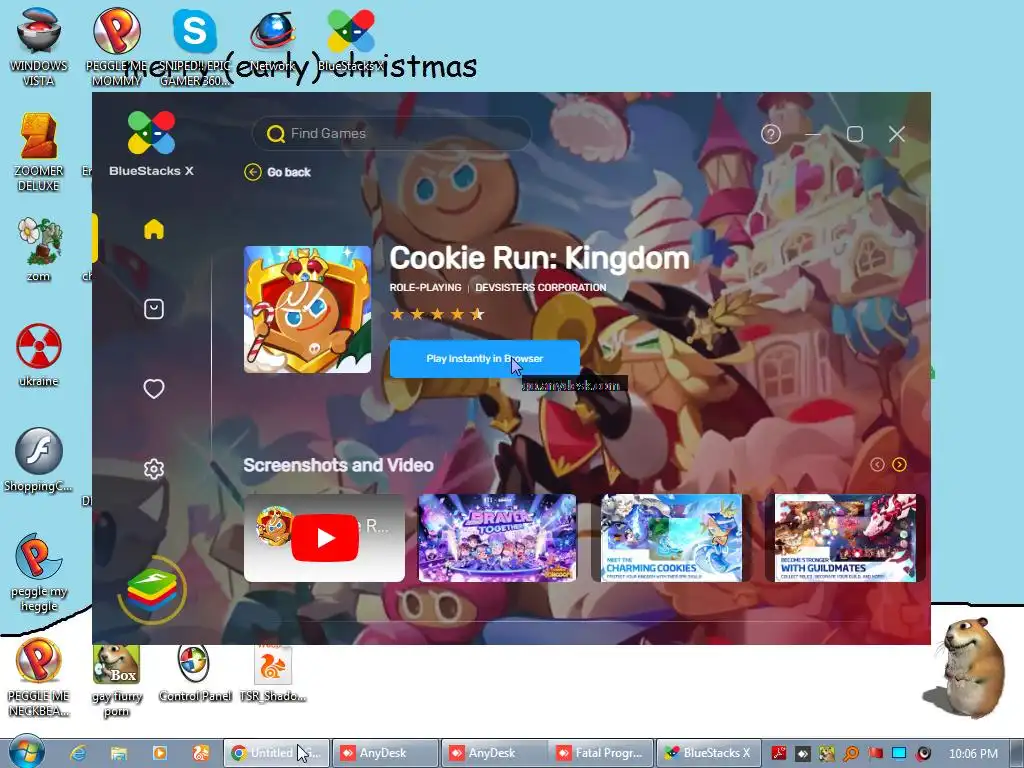1024x768 pixels.
Task: Select the Control Panel desktop icon
Action: click(195, 673)
